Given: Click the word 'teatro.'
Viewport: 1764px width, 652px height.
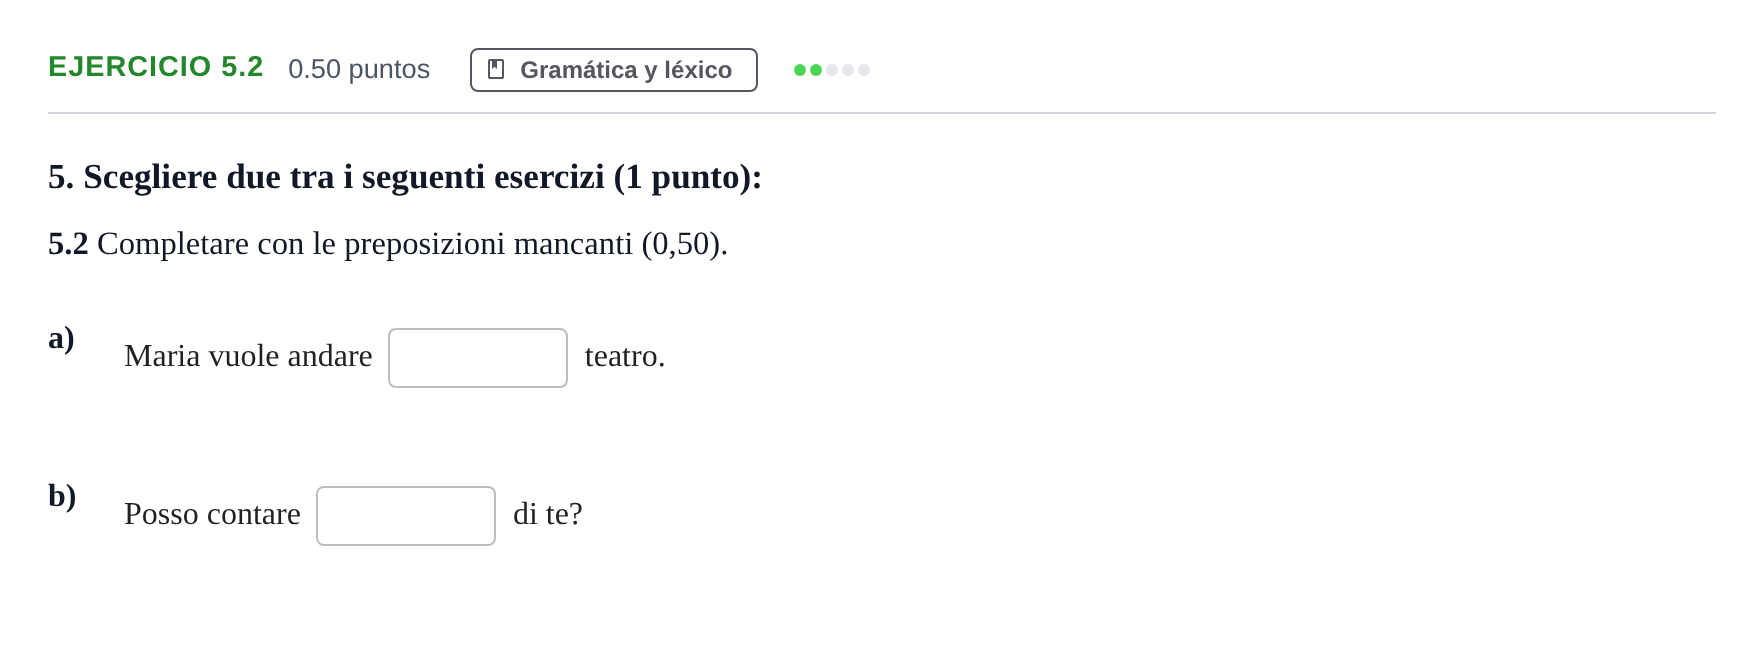Looking at the screenshot, I should [625, 356].
